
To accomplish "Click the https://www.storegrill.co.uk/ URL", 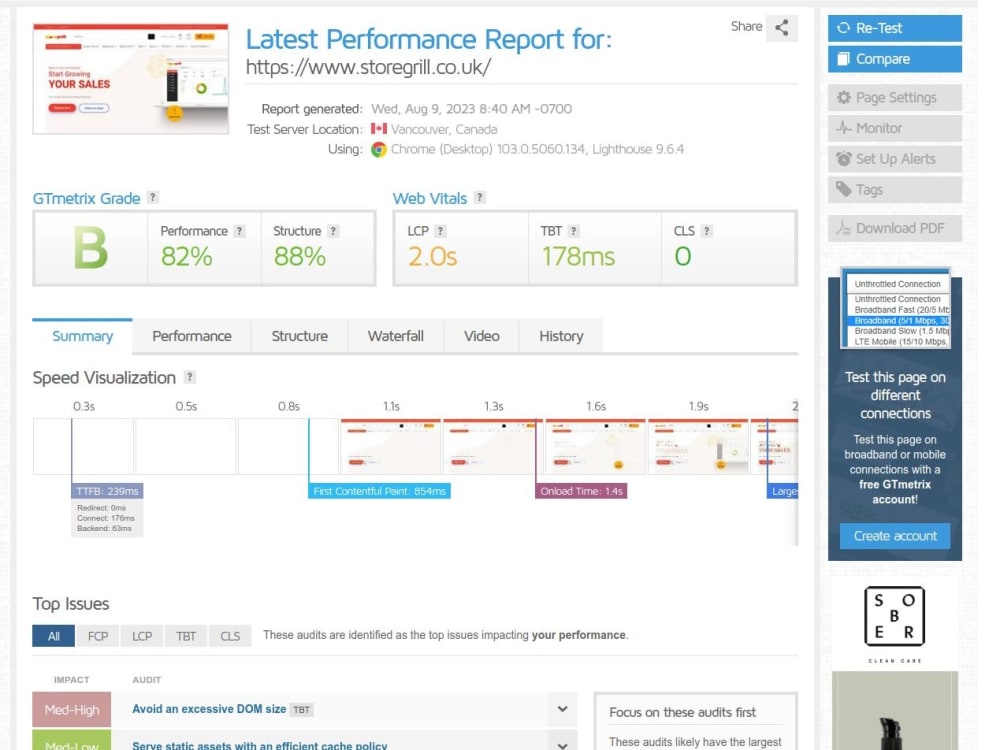I will click(369, 67).
